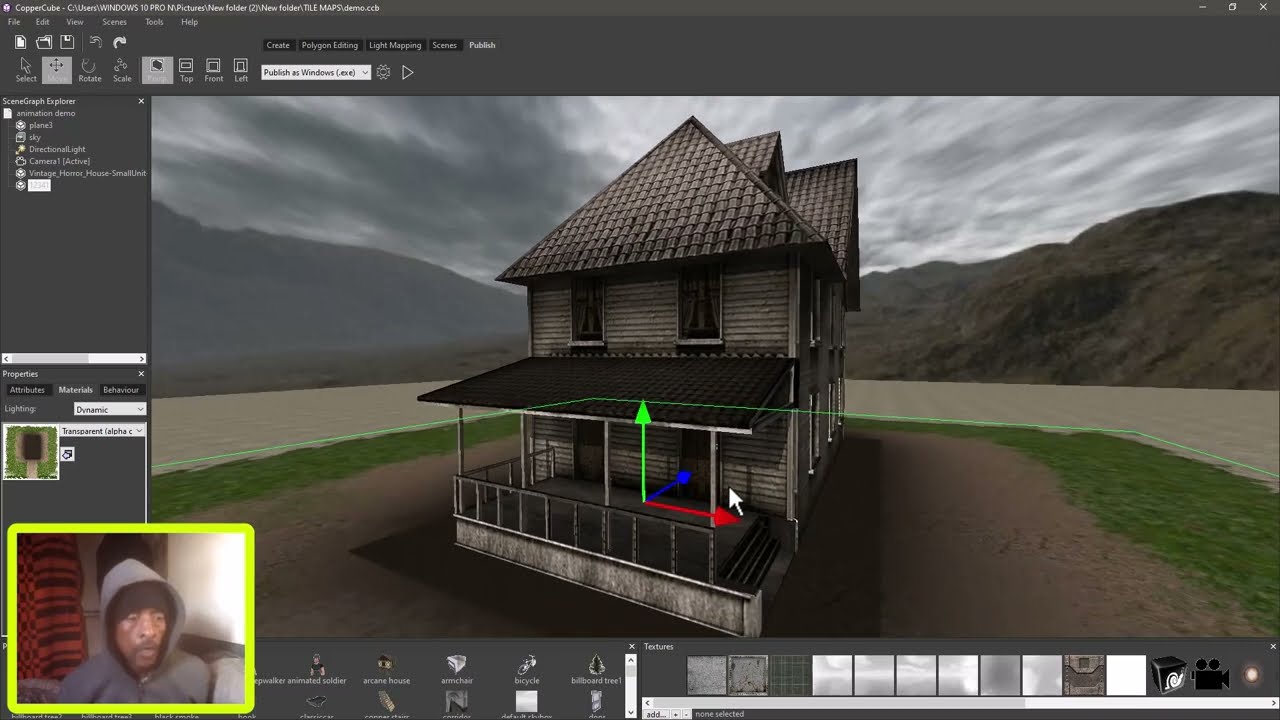Switch to the Create toolbar tab
The image size is (1280, 720).
(x=278, y=45)
